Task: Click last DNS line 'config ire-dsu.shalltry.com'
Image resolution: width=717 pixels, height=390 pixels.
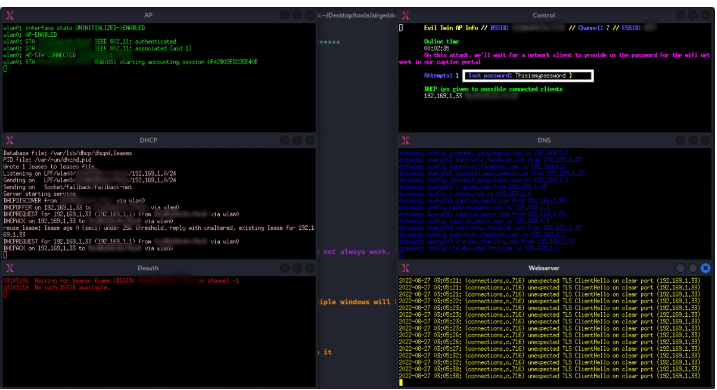Action: point(479,249)
